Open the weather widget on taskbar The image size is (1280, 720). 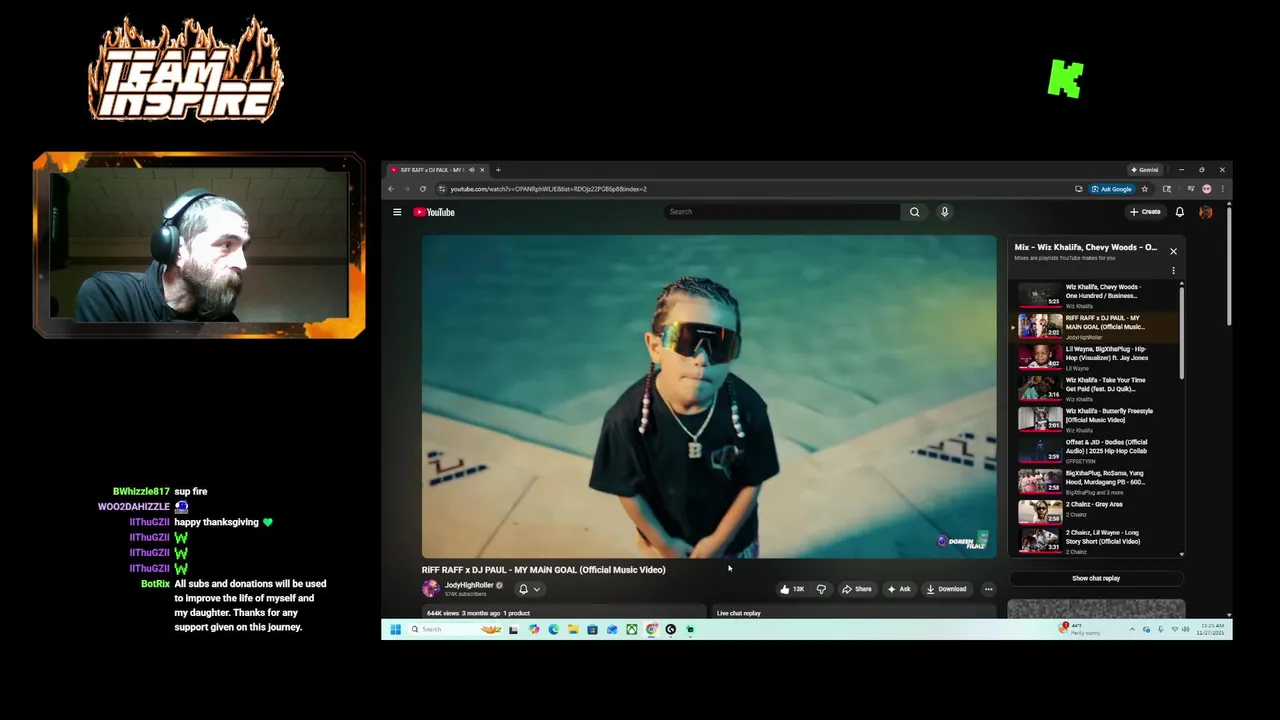coord(1080,629)
